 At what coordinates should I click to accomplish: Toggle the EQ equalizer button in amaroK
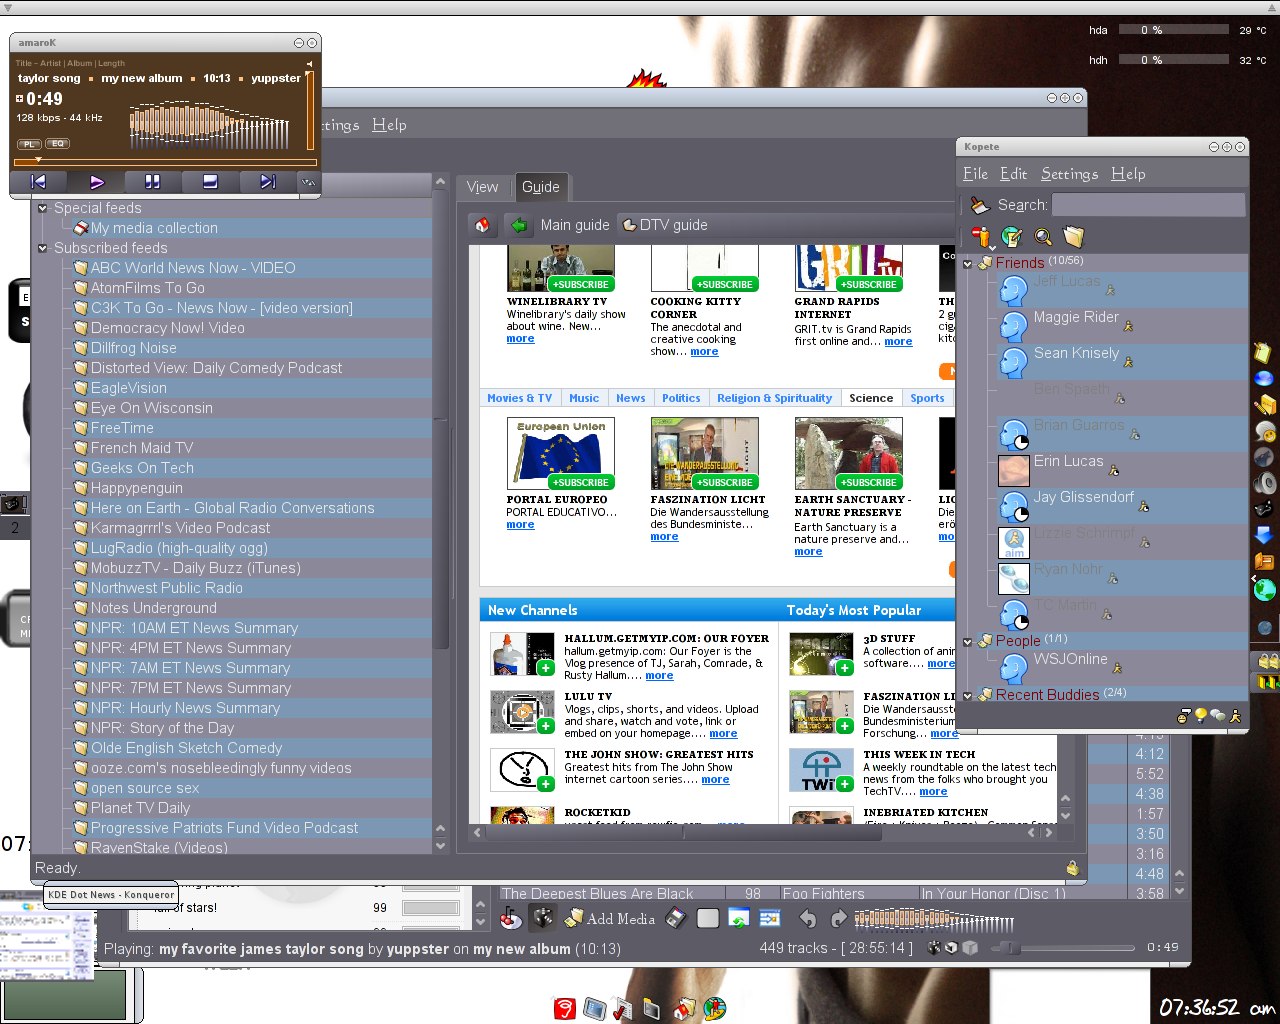pyautogui.click(x=58, y=144)
